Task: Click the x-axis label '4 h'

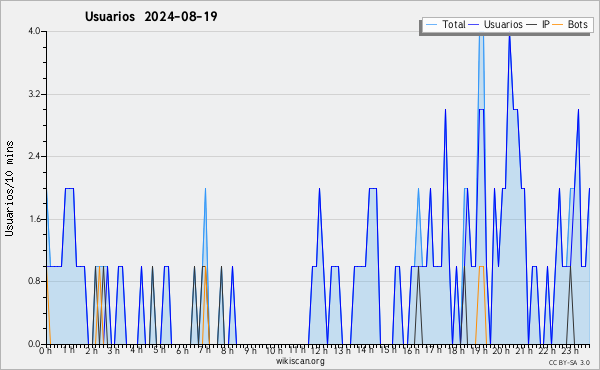Action: tap(137, 350)
